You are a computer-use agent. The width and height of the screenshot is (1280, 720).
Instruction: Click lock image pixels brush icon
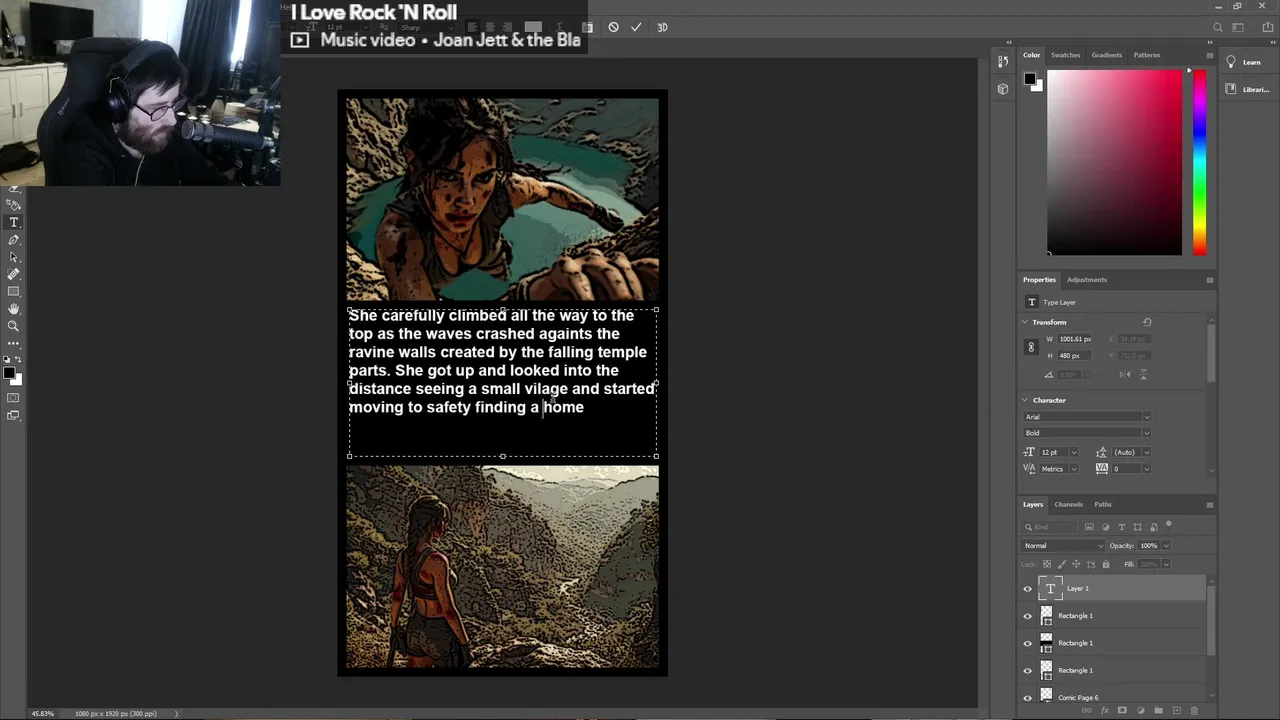(x=1062, y=564)
